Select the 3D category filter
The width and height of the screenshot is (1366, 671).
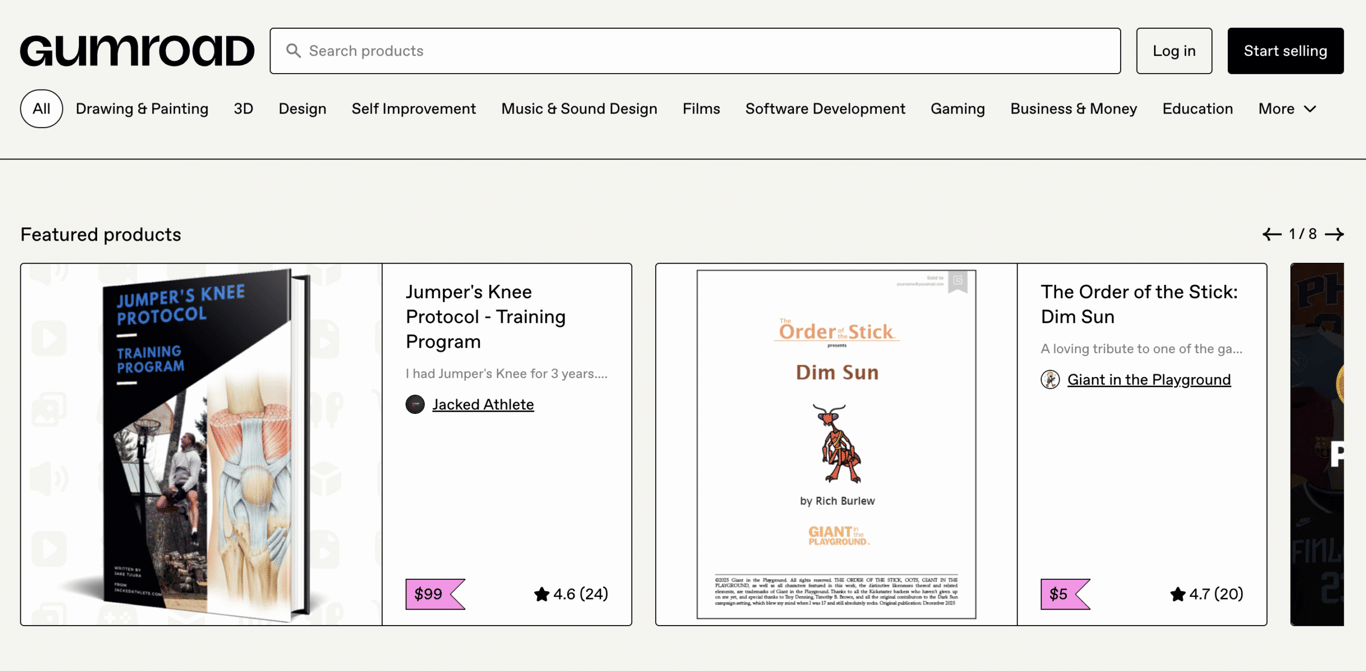coord(243,108)
